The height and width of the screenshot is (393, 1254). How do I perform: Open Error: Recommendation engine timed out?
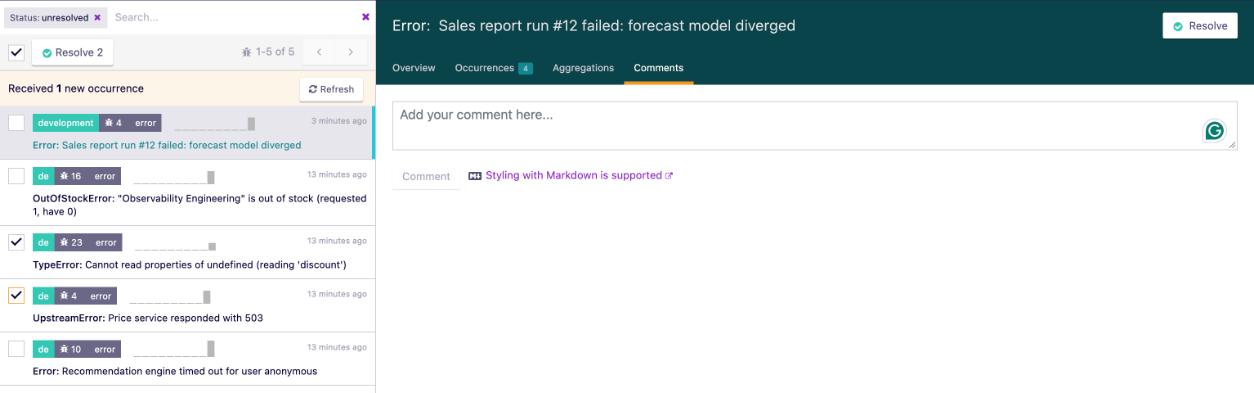click(x=175, y=371)
